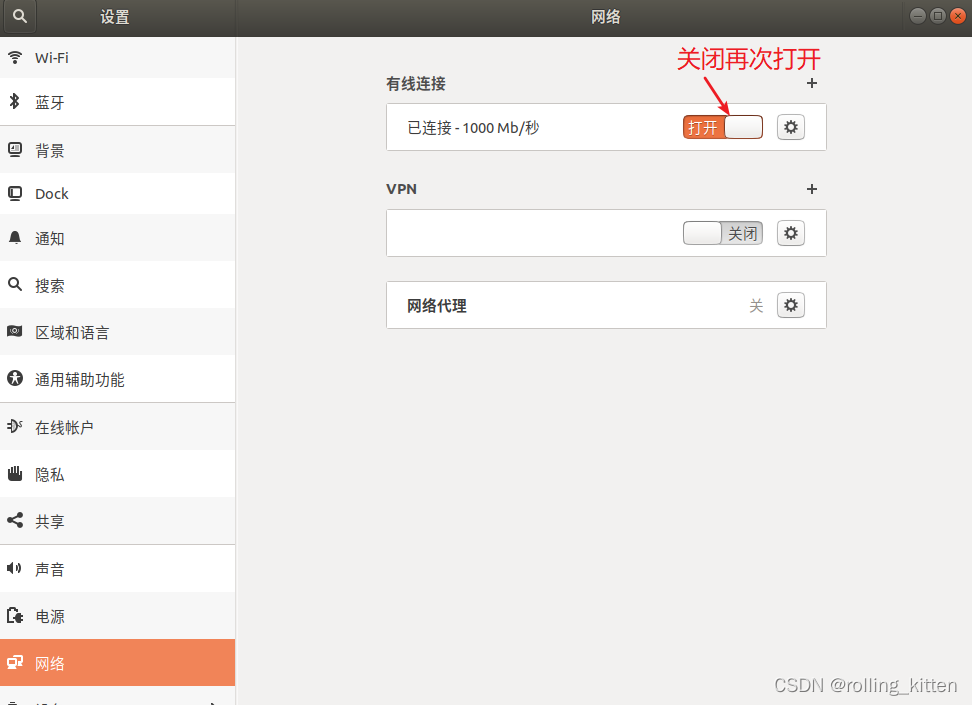Viewport: 972px width, 705px height.
Task: Minimize the settings window
Action: 917,16
